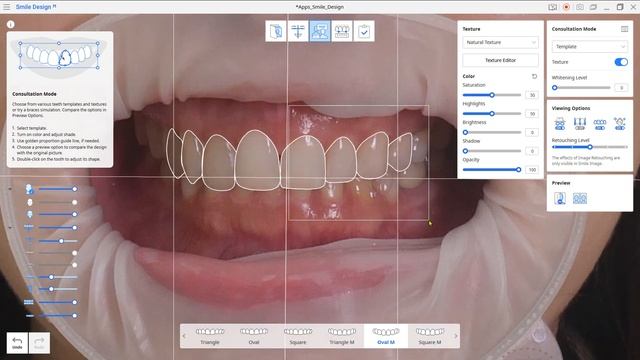Click the Redo button
This screenshot has height=360, width=640.
[39, 342]
